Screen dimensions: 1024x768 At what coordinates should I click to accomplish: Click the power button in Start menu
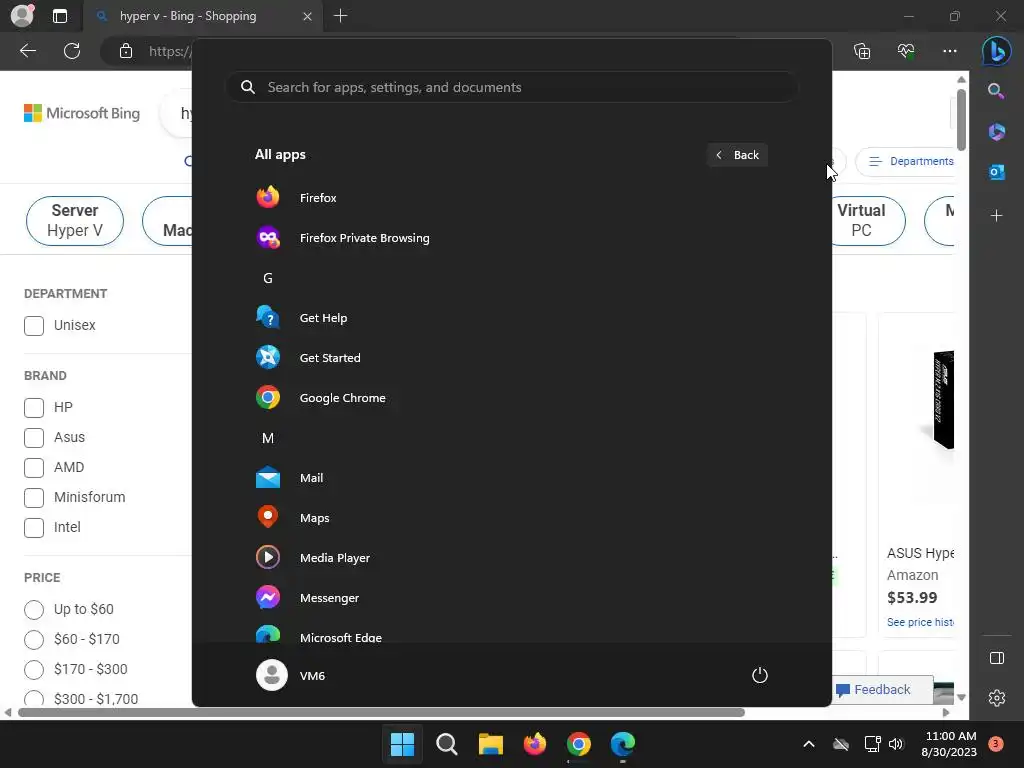(x=760, y=675)
